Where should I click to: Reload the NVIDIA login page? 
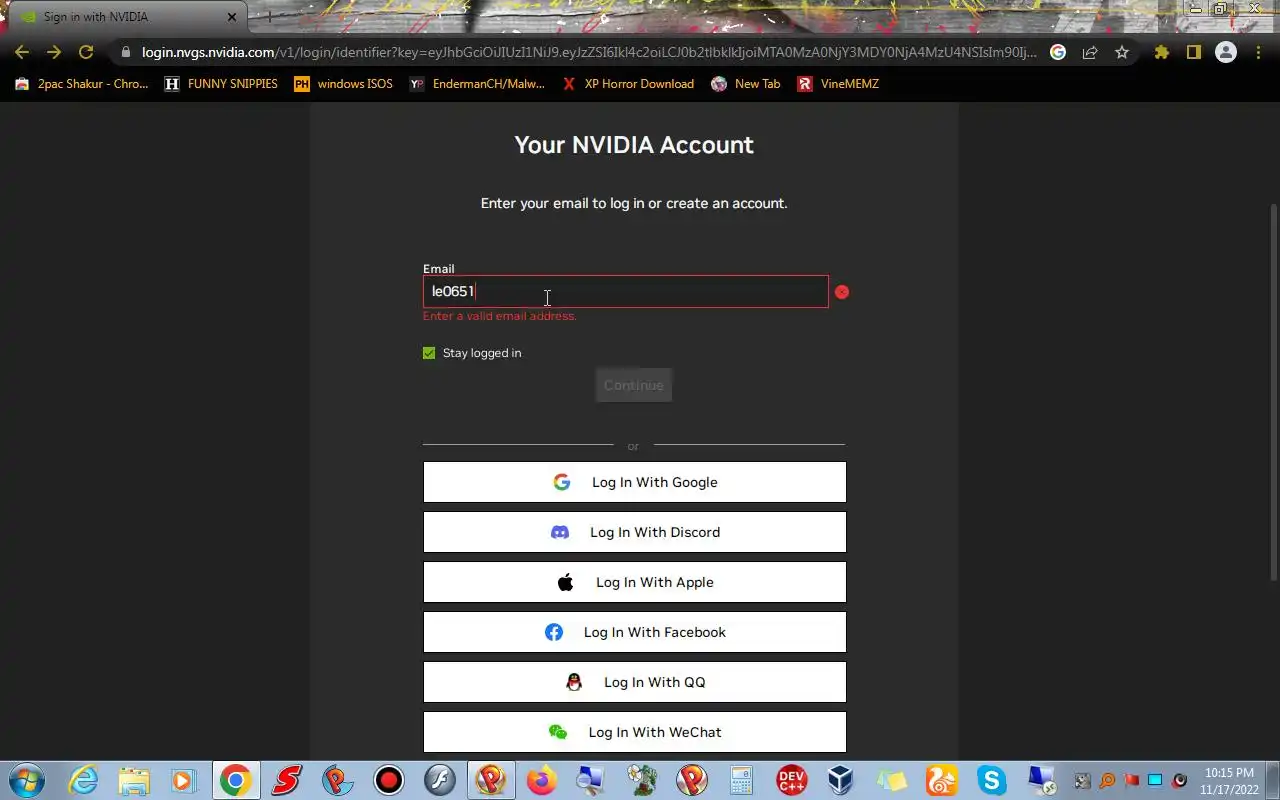pos(86,52)
